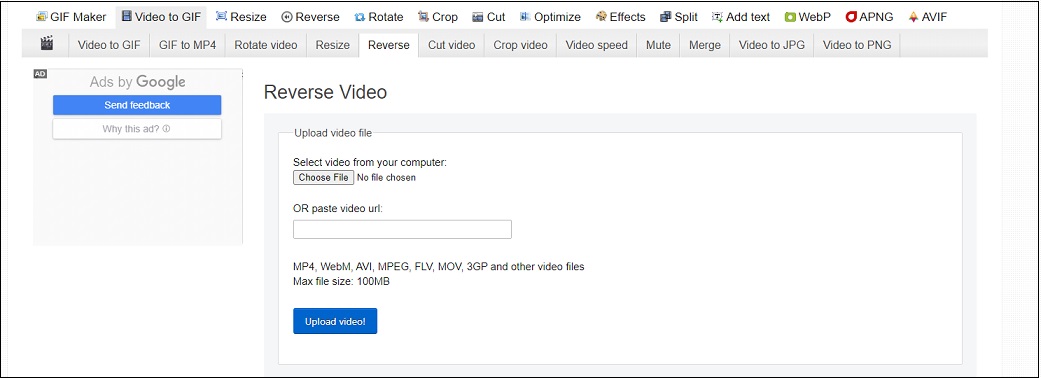Switch to the Cut video tab

coord(451,45)
